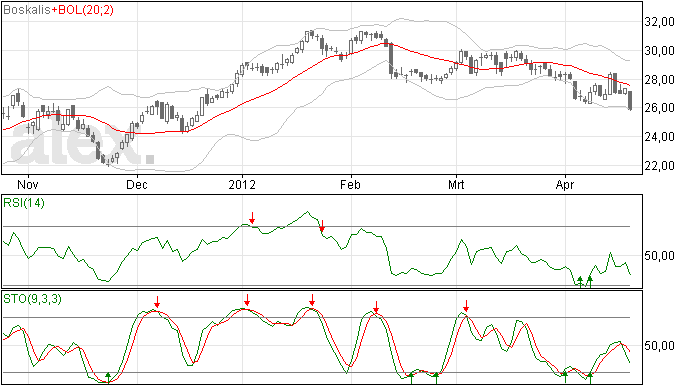Click the Feb date axis label
The width and height of the screenshot is (690, 387).
[x=350, y=184]
